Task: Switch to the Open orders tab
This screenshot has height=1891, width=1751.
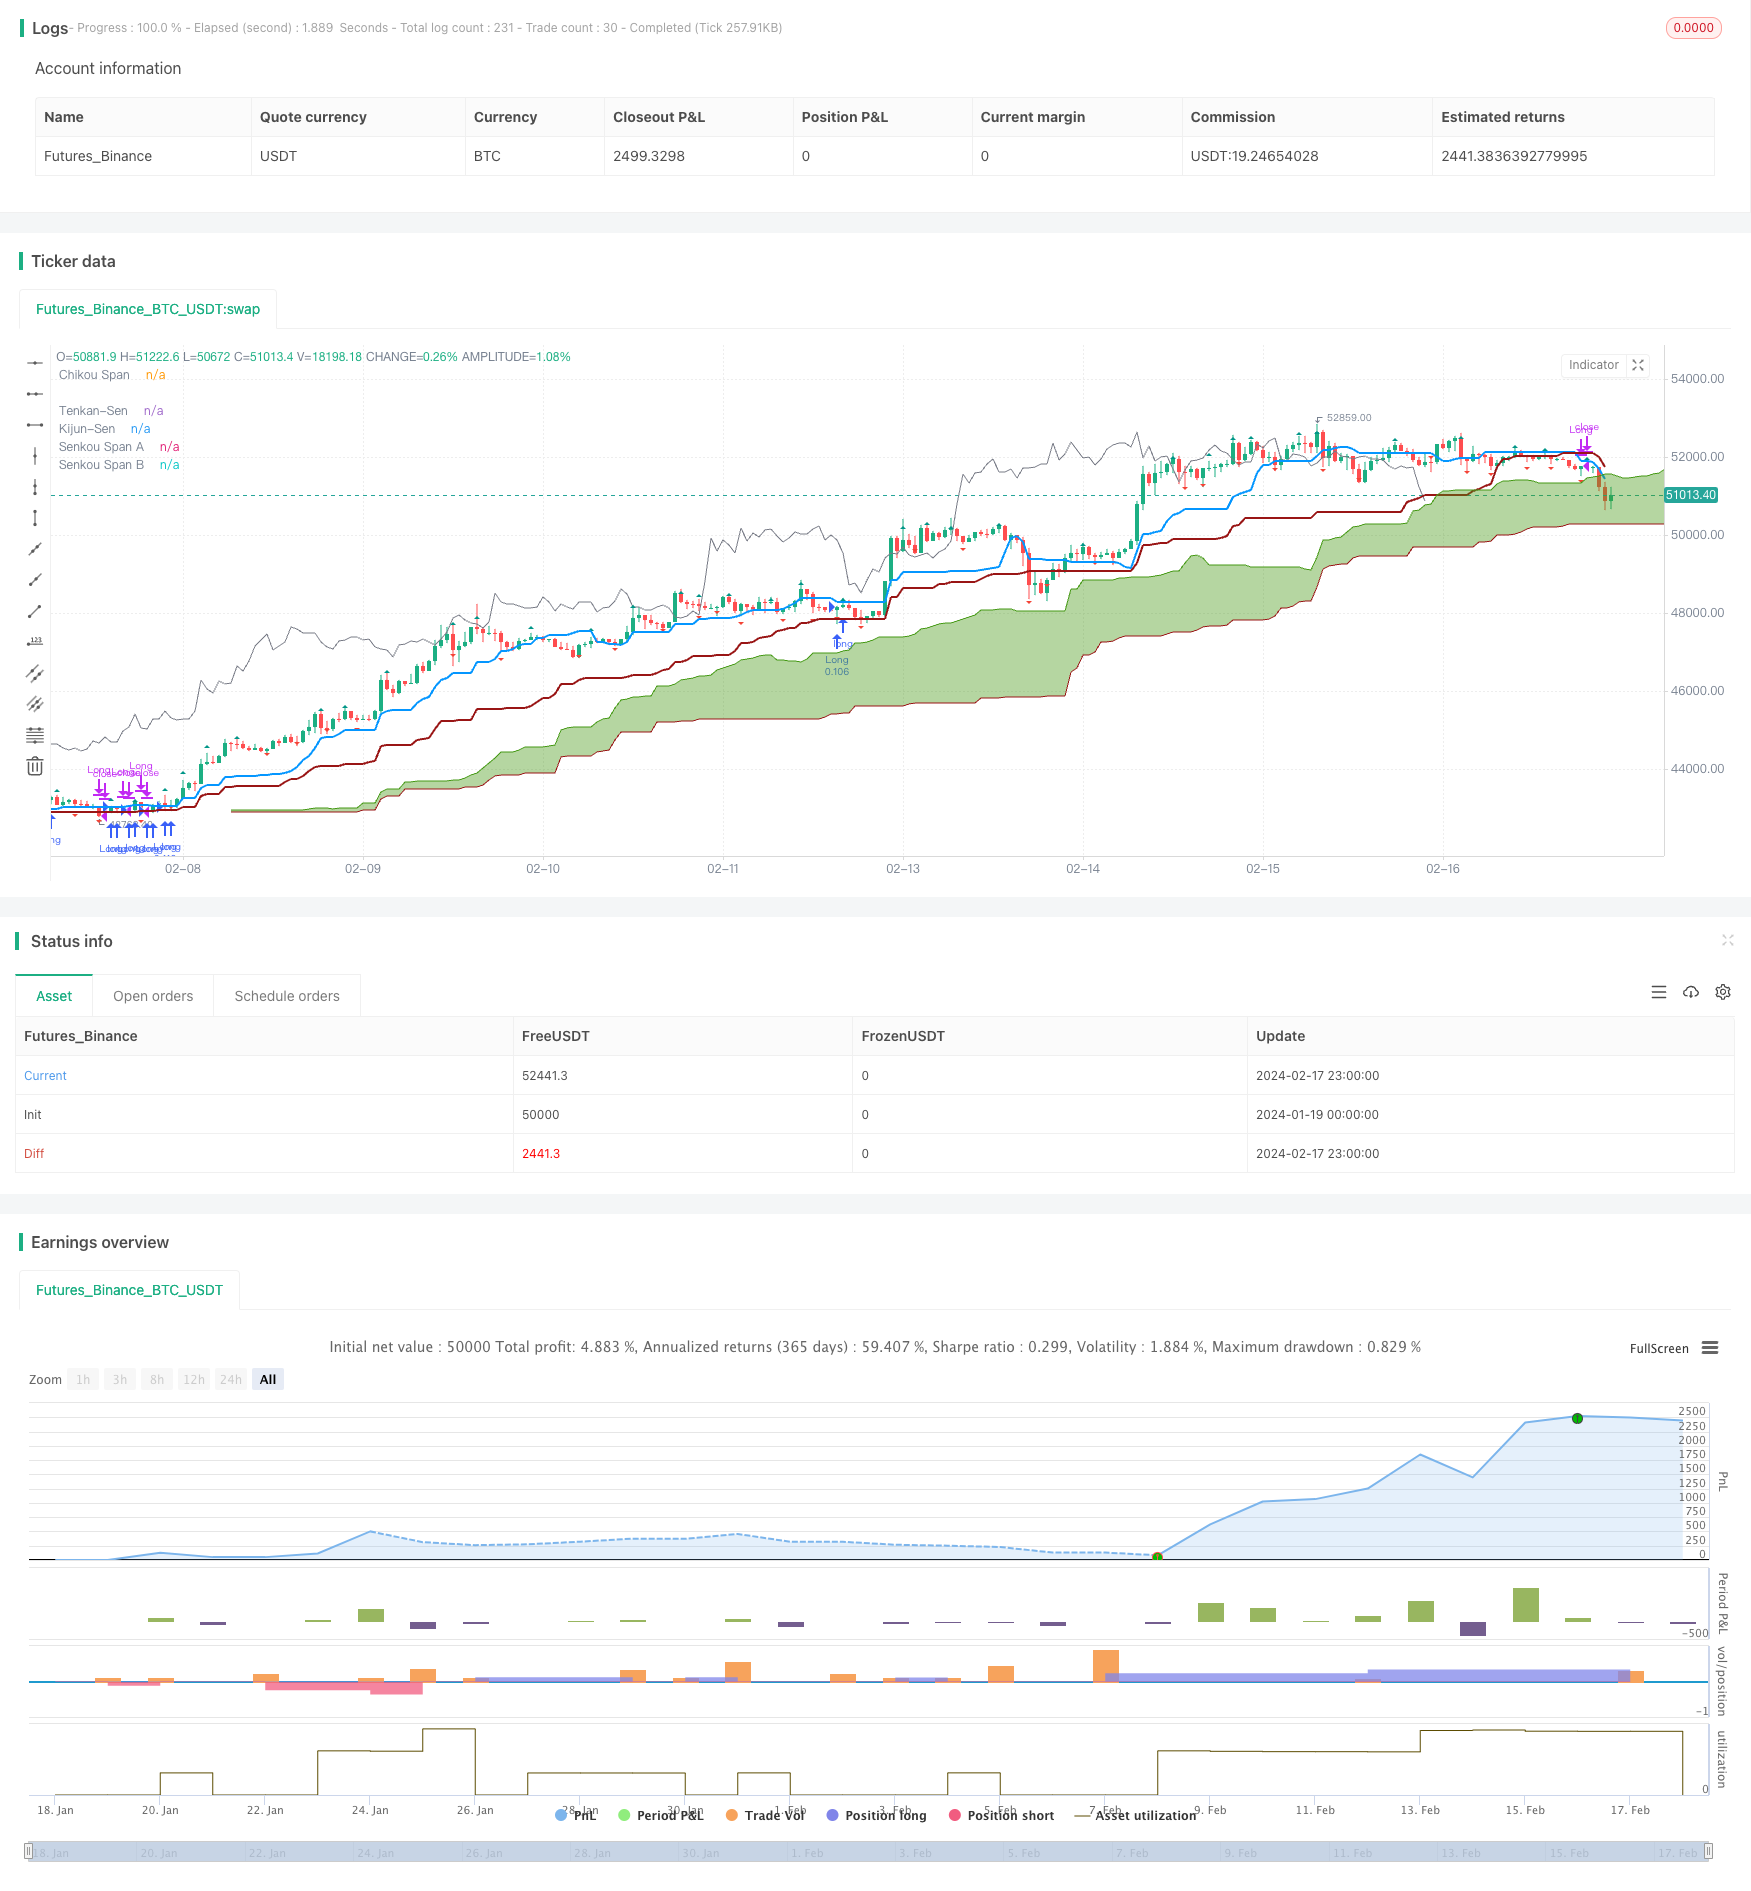Action: [x=153, y=996]
